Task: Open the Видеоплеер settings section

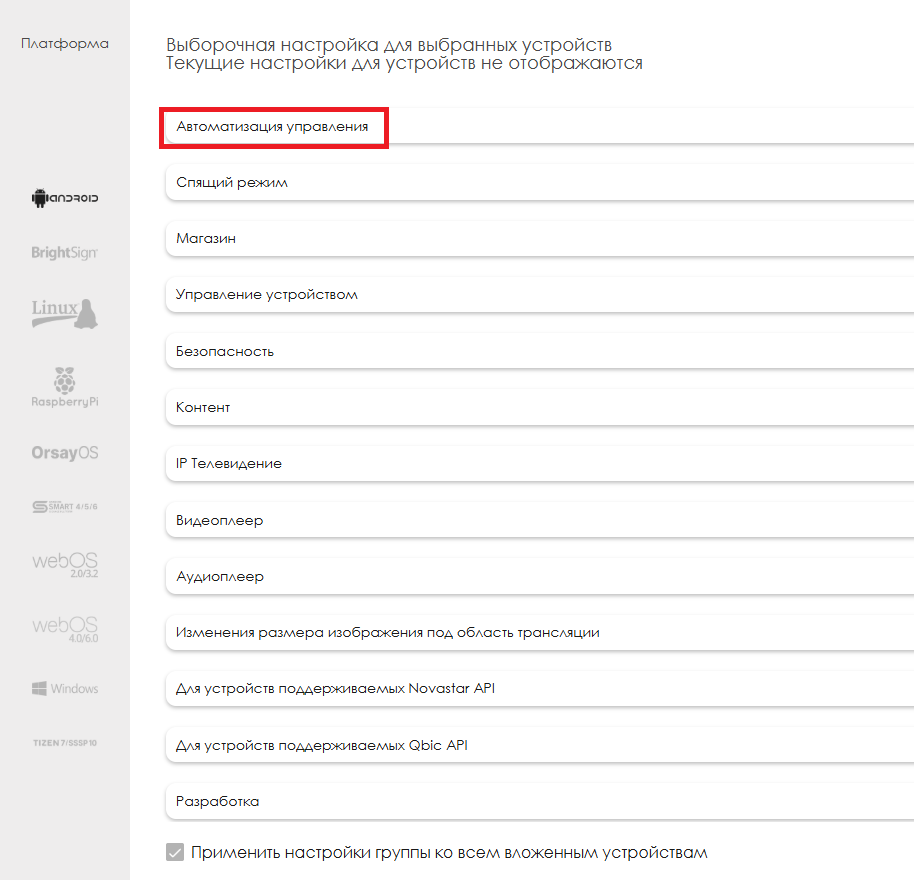Action: point(220,521)
